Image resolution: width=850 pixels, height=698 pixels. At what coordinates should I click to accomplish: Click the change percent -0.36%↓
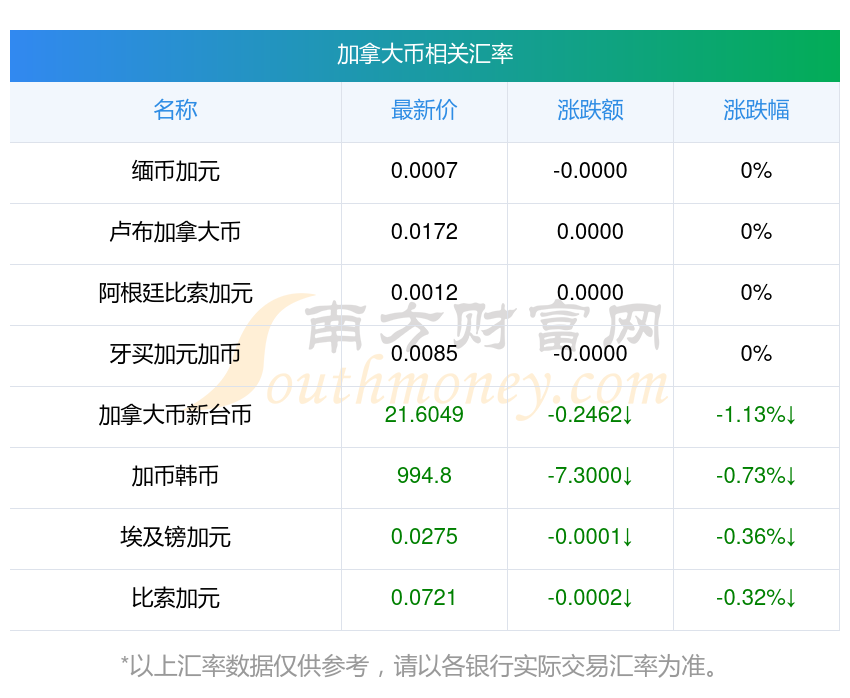coord(756,537)
